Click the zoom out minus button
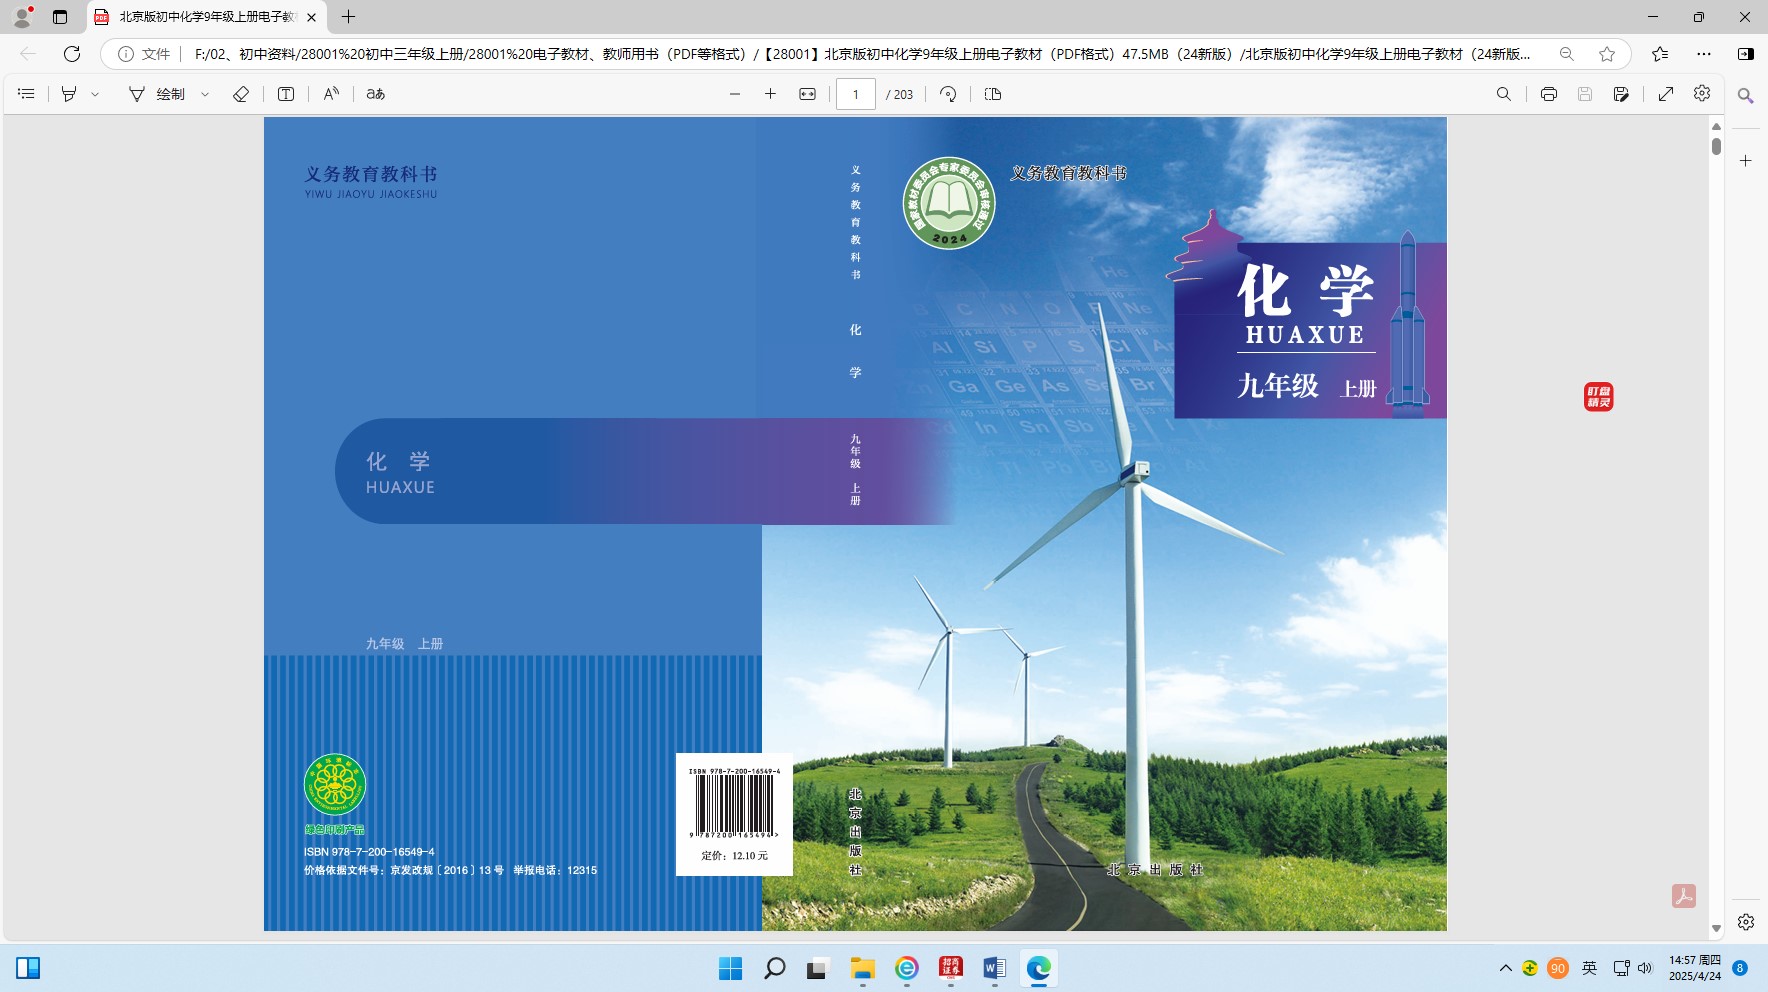The image size is (1768, 992). 735,94
